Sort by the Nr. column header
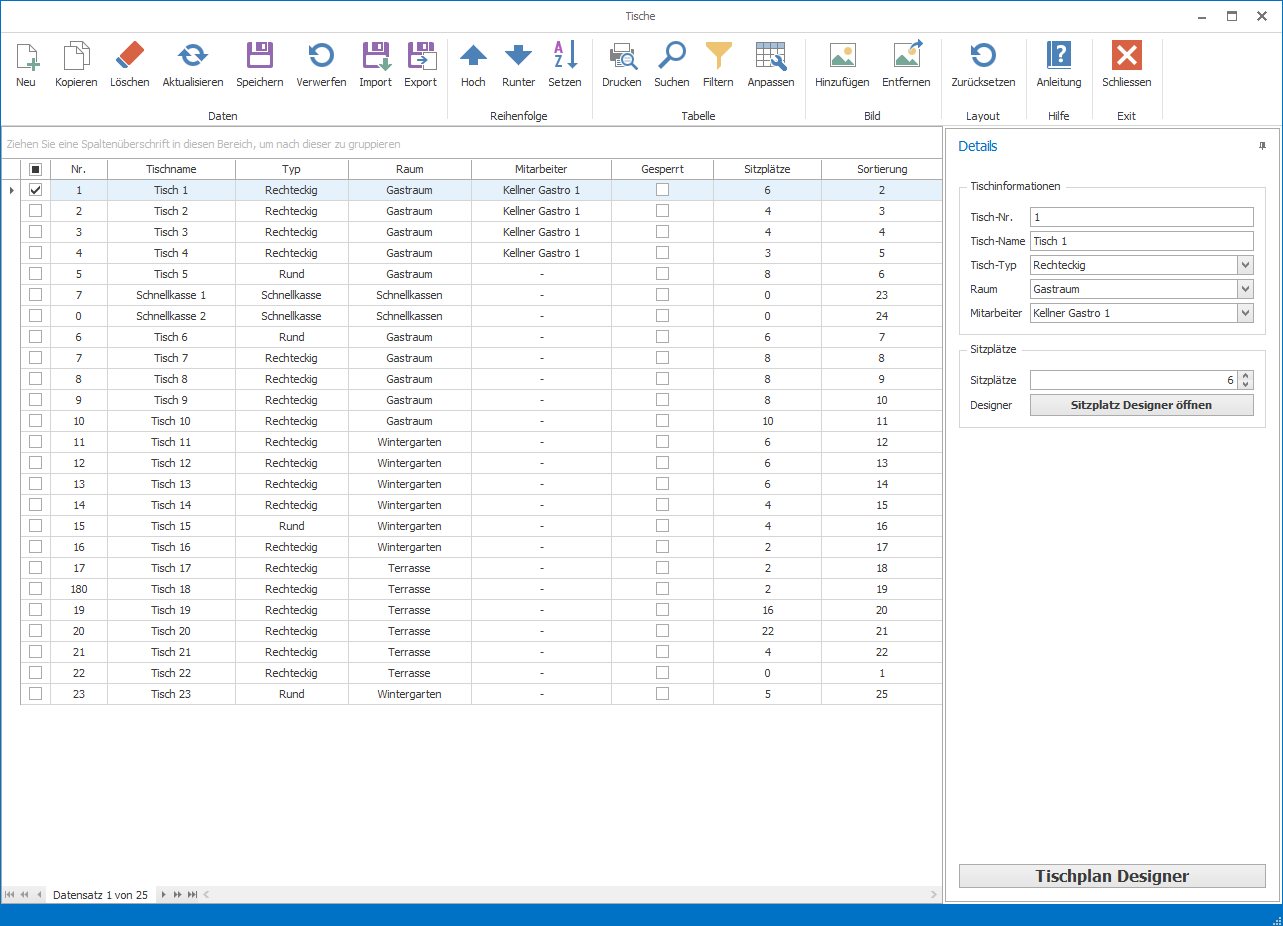This screenshot has width=1283, height=926. pyautogui.click(x=79, y=169)
